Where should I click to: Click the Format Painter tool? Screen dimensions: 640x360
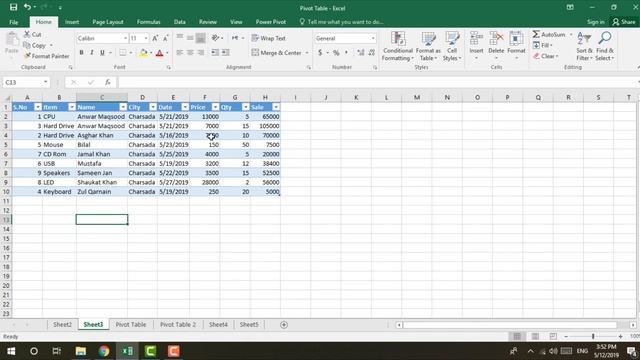click(47, 56)
